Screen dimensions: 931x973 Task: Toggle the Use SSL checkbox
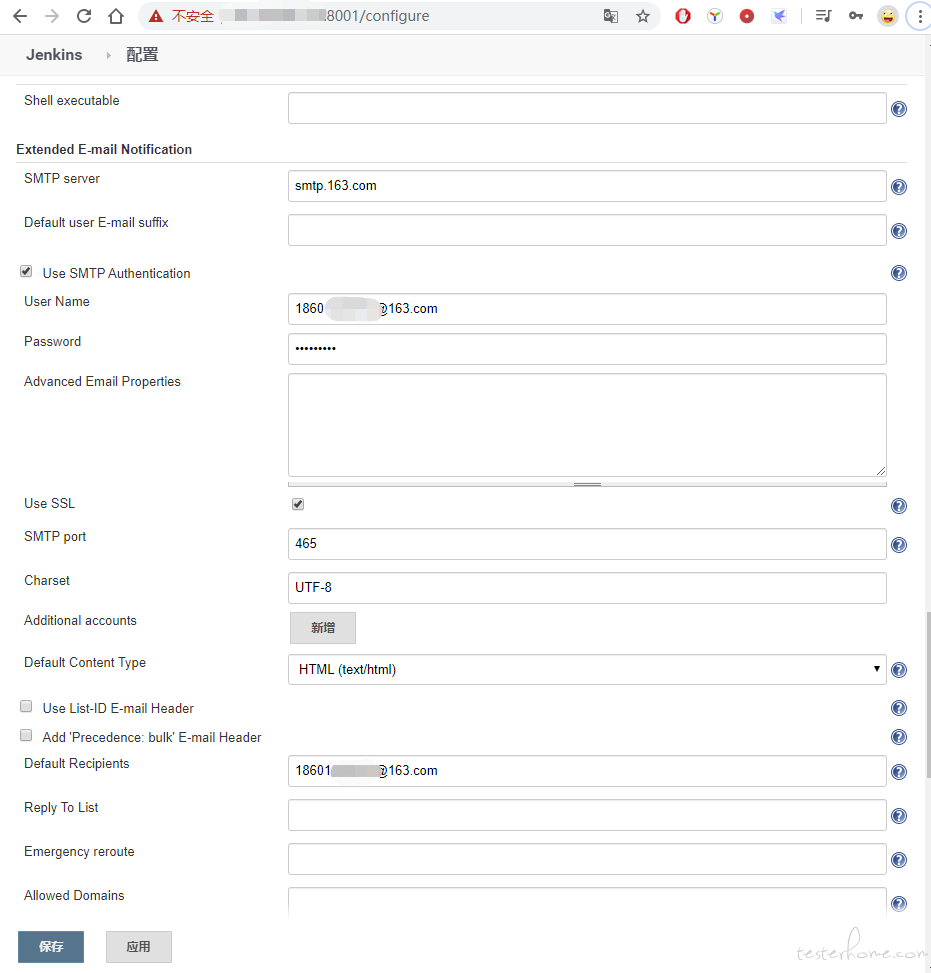[x=298, y=504]
